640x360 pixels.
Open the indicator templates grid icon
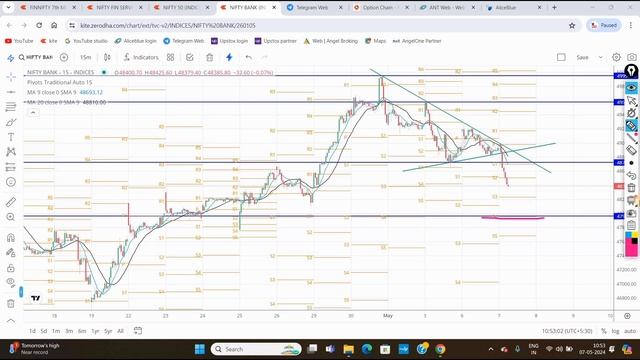tap(171, 57)
